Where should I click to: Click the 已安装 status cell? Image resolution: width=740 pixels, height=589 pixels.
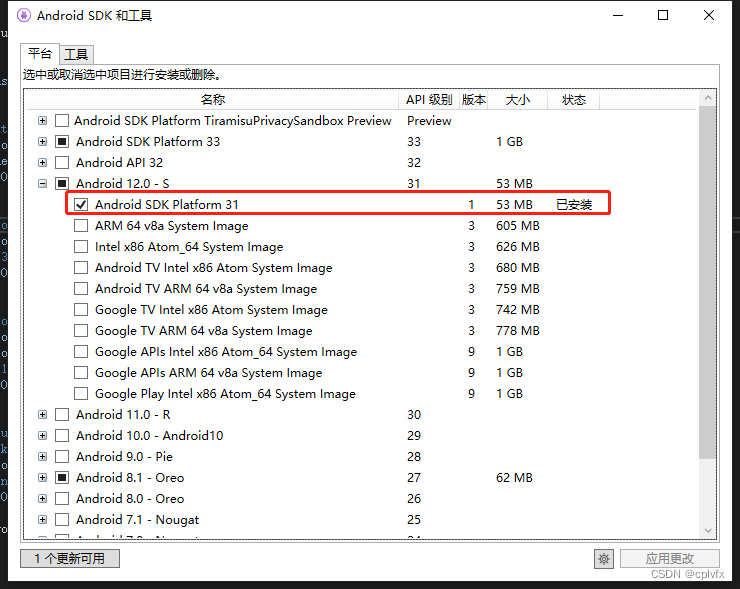pyautogui.click(x=574, y=205)
